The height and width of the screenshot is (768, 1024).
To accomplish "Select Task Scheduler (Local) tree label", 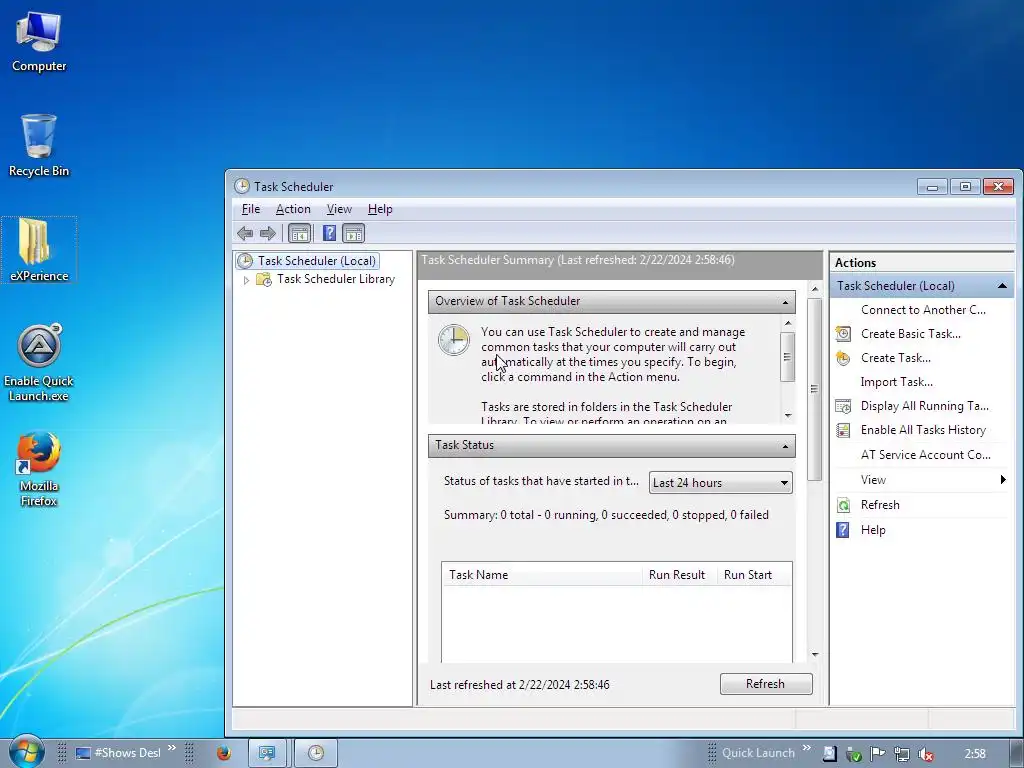I will pos(317,261).
